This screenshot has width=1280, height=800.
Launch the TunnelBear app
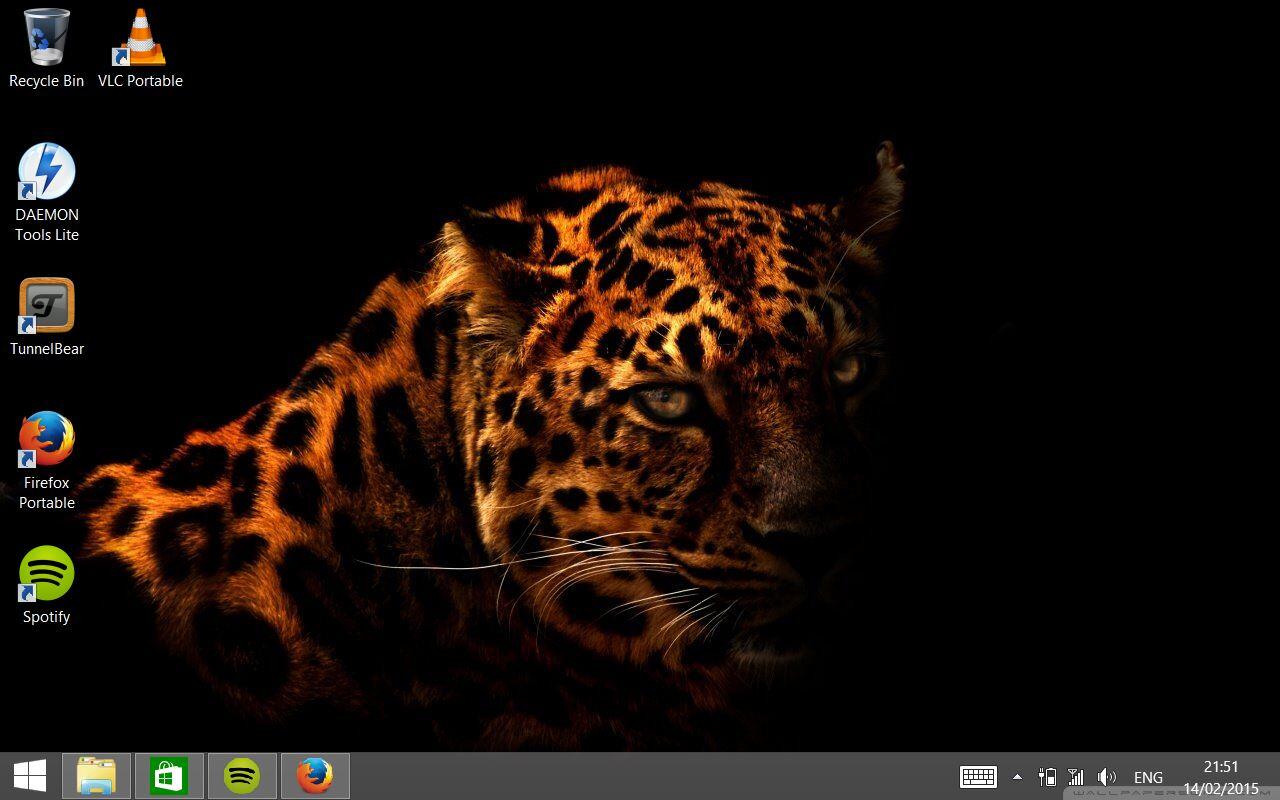[46, 305]
